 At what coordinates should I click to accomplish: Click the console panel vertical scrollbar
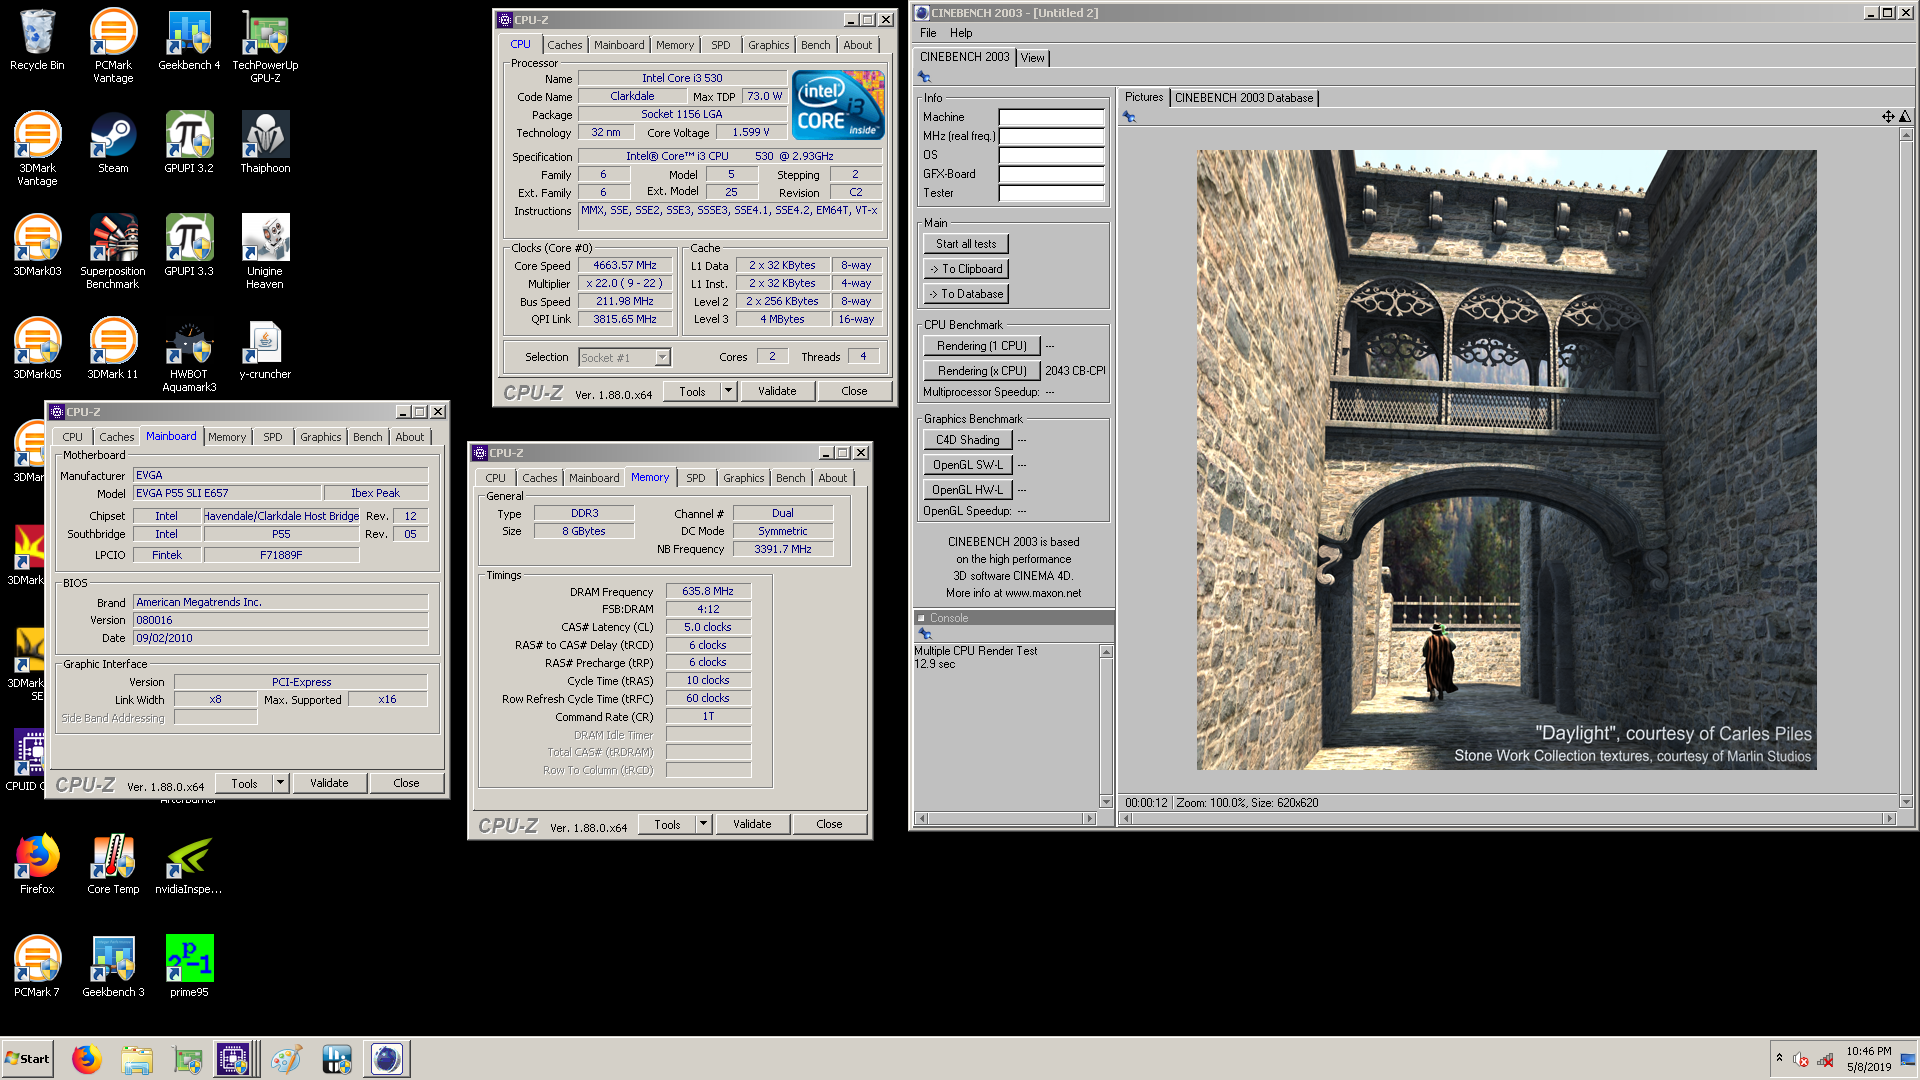point(1106,726)
